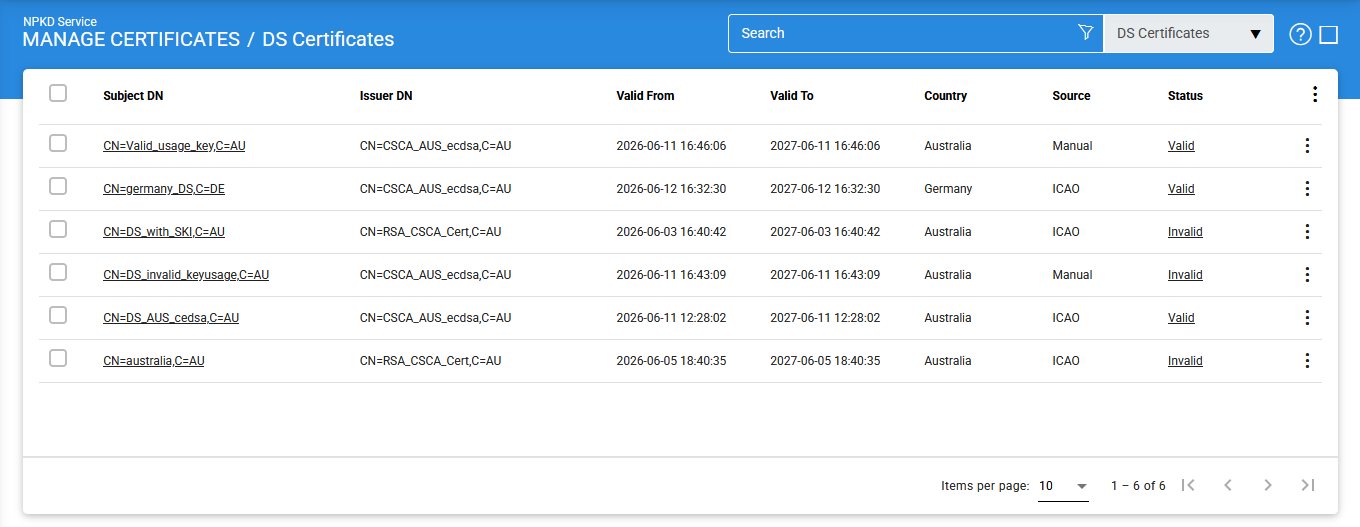Image resolution: width=1360 pixels, height=527 pixels.
Task: Click the square icon beside help
Action: coord(1329,35)
